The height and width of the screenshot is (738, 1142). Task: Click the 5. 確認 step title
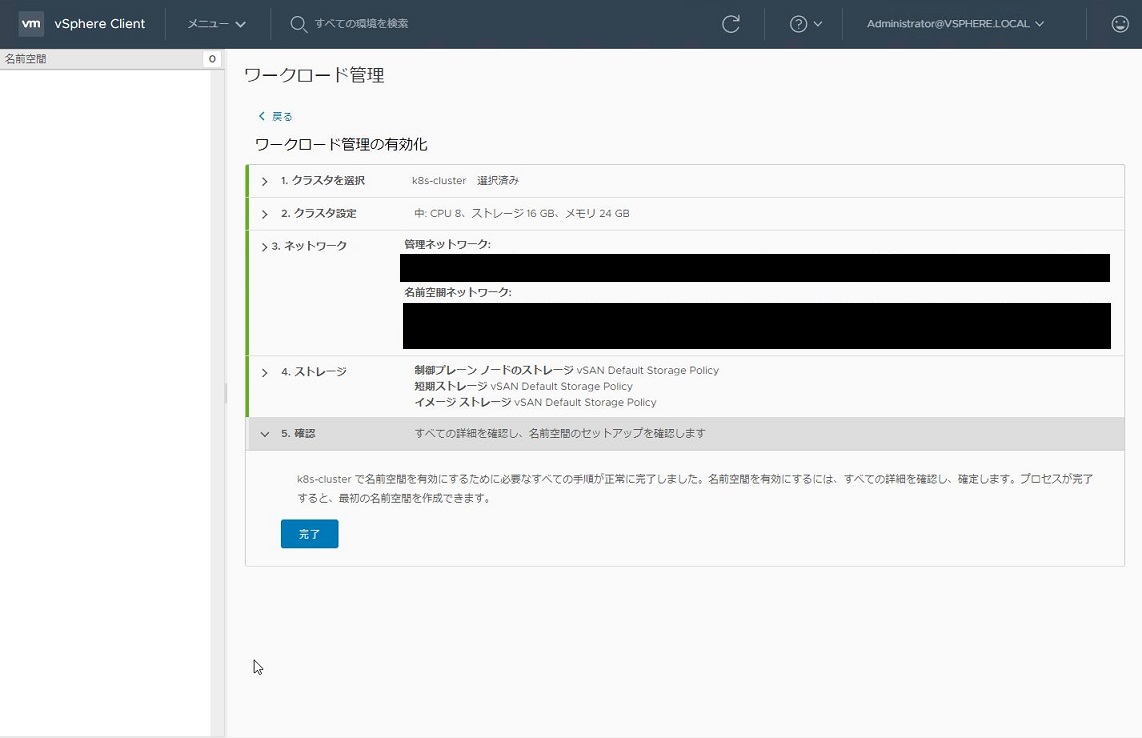point(298,433)
